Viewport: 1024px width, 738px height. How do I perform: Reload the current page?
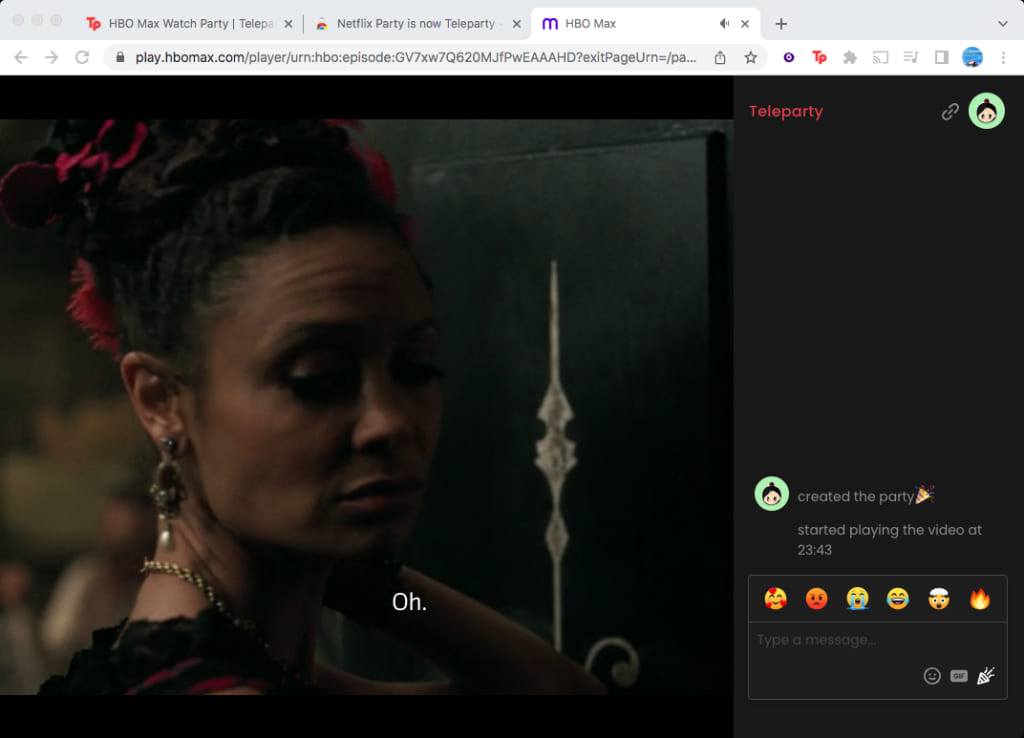[82, 58]
